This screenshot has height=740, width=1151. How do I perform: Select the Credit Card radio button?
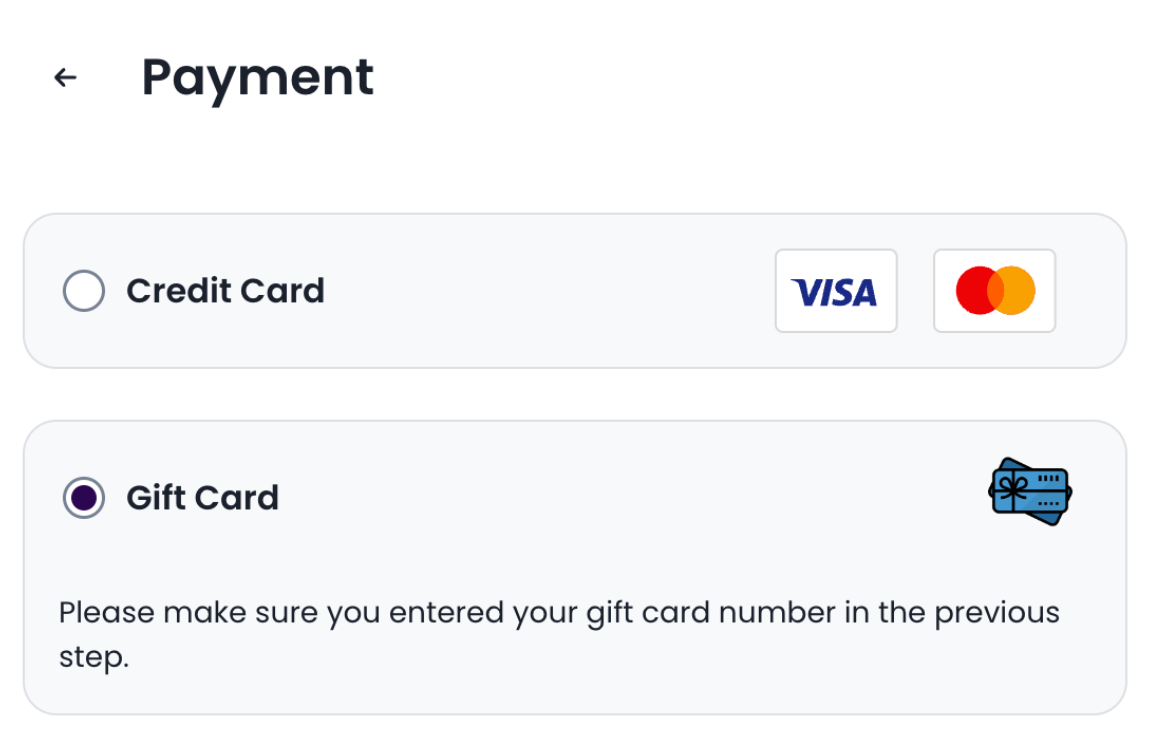point(84,292)
